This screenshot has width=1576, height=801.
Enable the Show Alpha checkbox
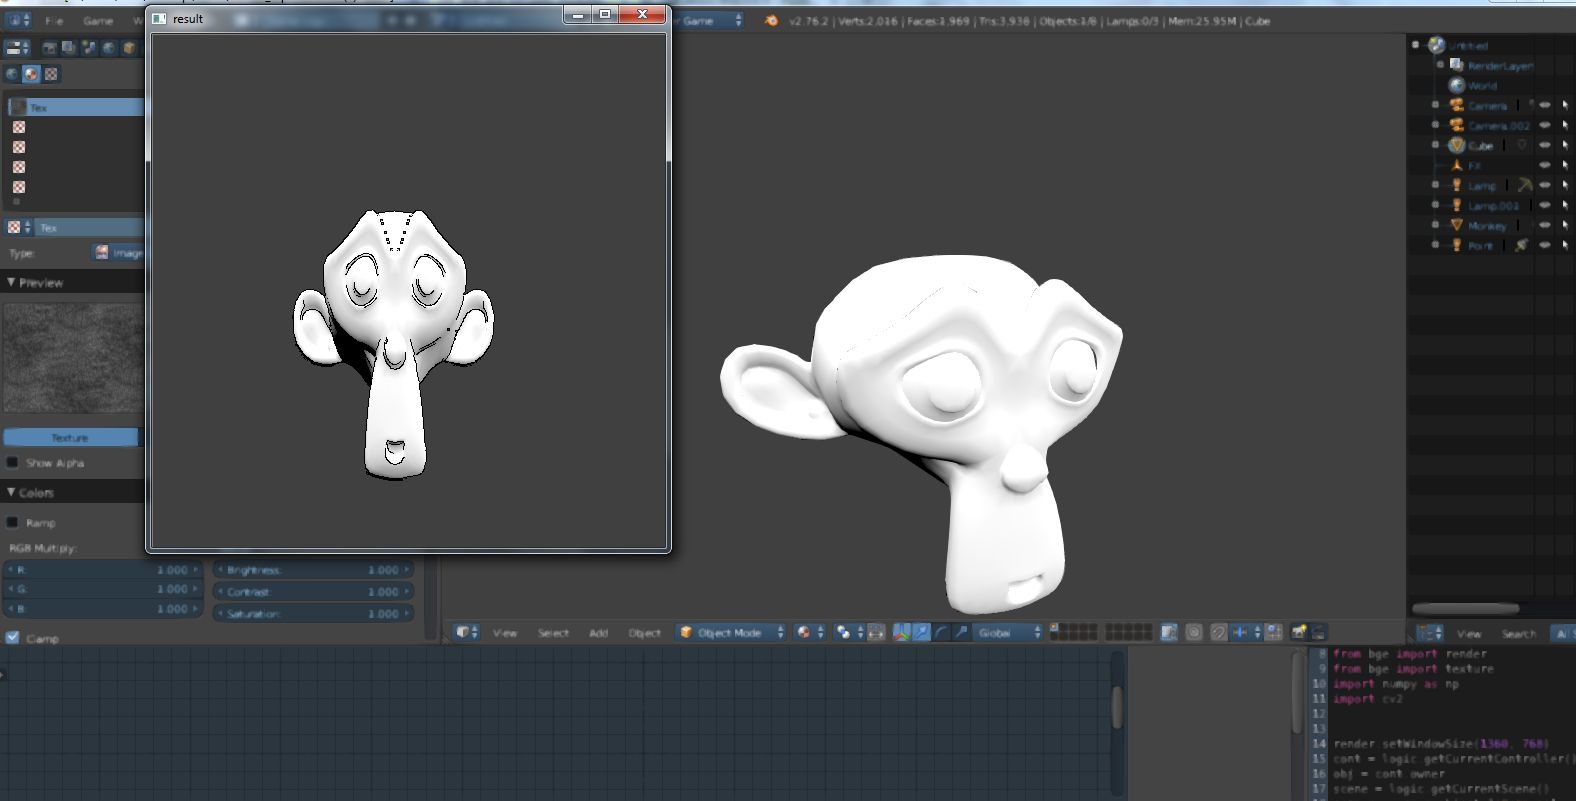(12, 463)
